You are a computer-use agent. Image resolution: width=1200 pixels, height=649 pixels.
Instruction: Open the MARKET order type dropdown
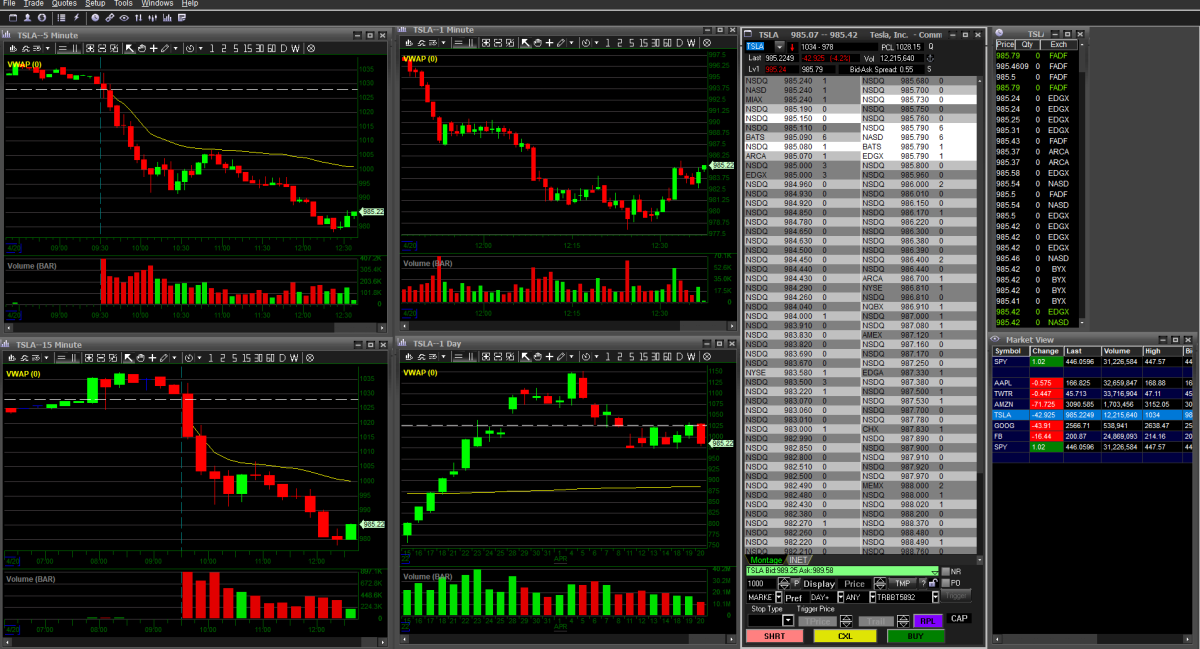click(777, 597)
